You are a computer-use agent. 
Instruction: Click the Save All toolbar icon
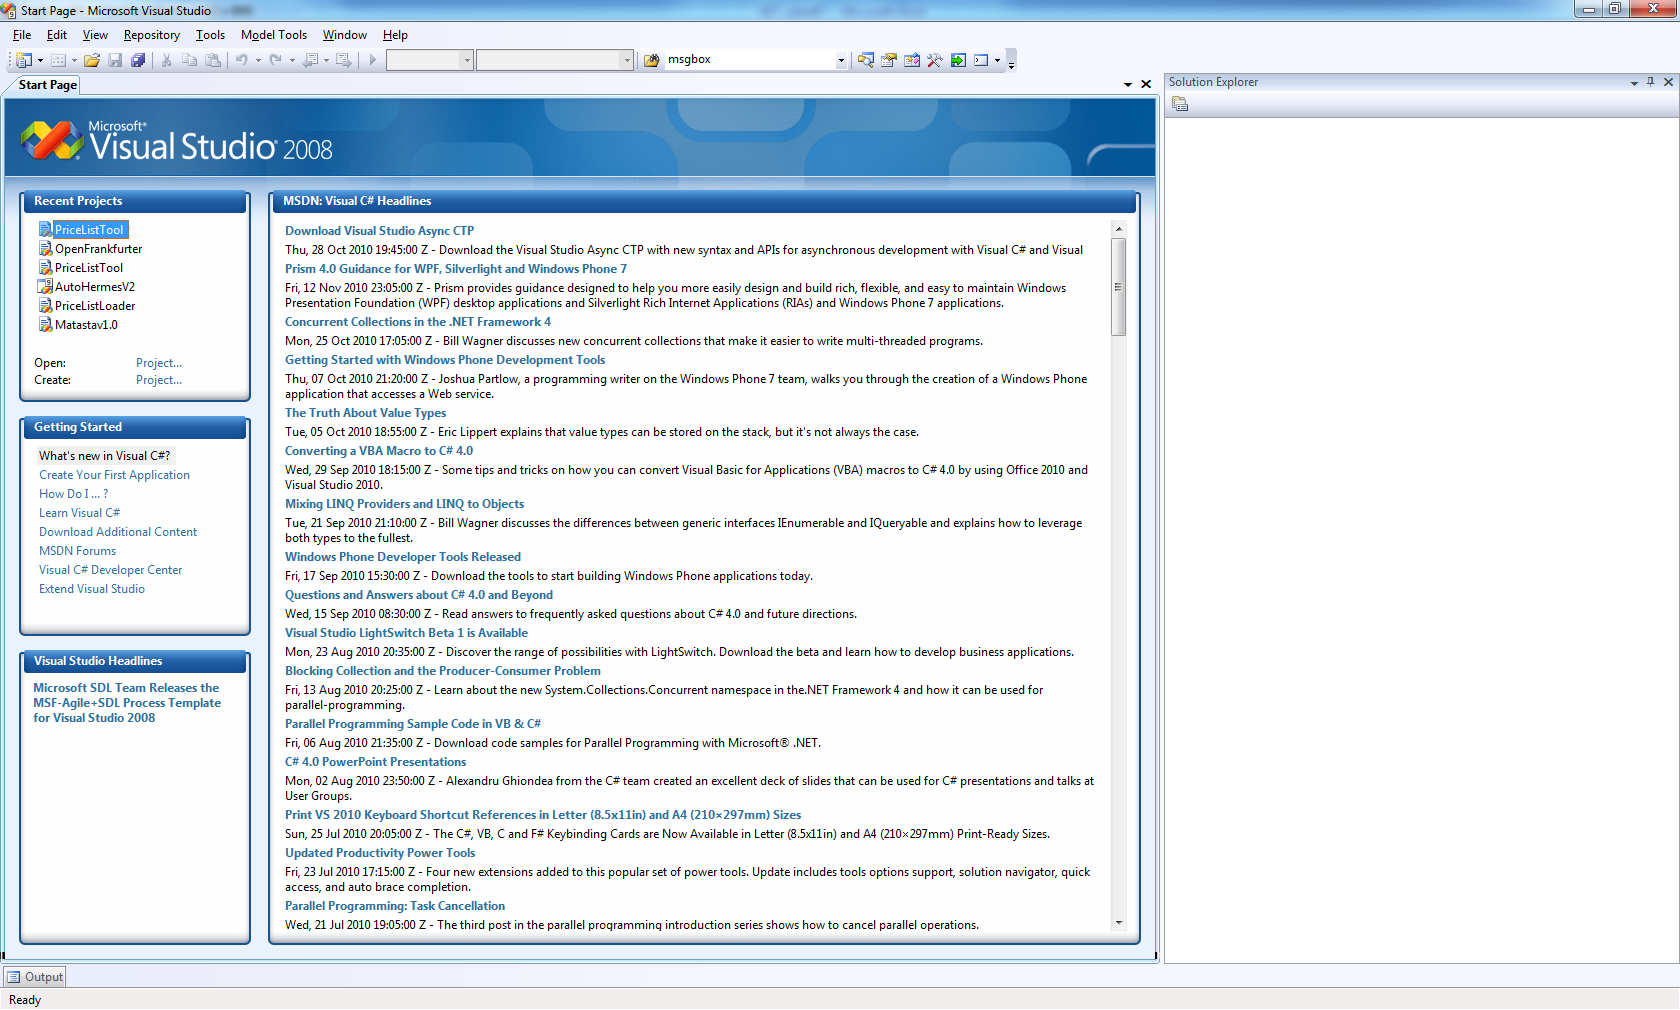(138, 60)
